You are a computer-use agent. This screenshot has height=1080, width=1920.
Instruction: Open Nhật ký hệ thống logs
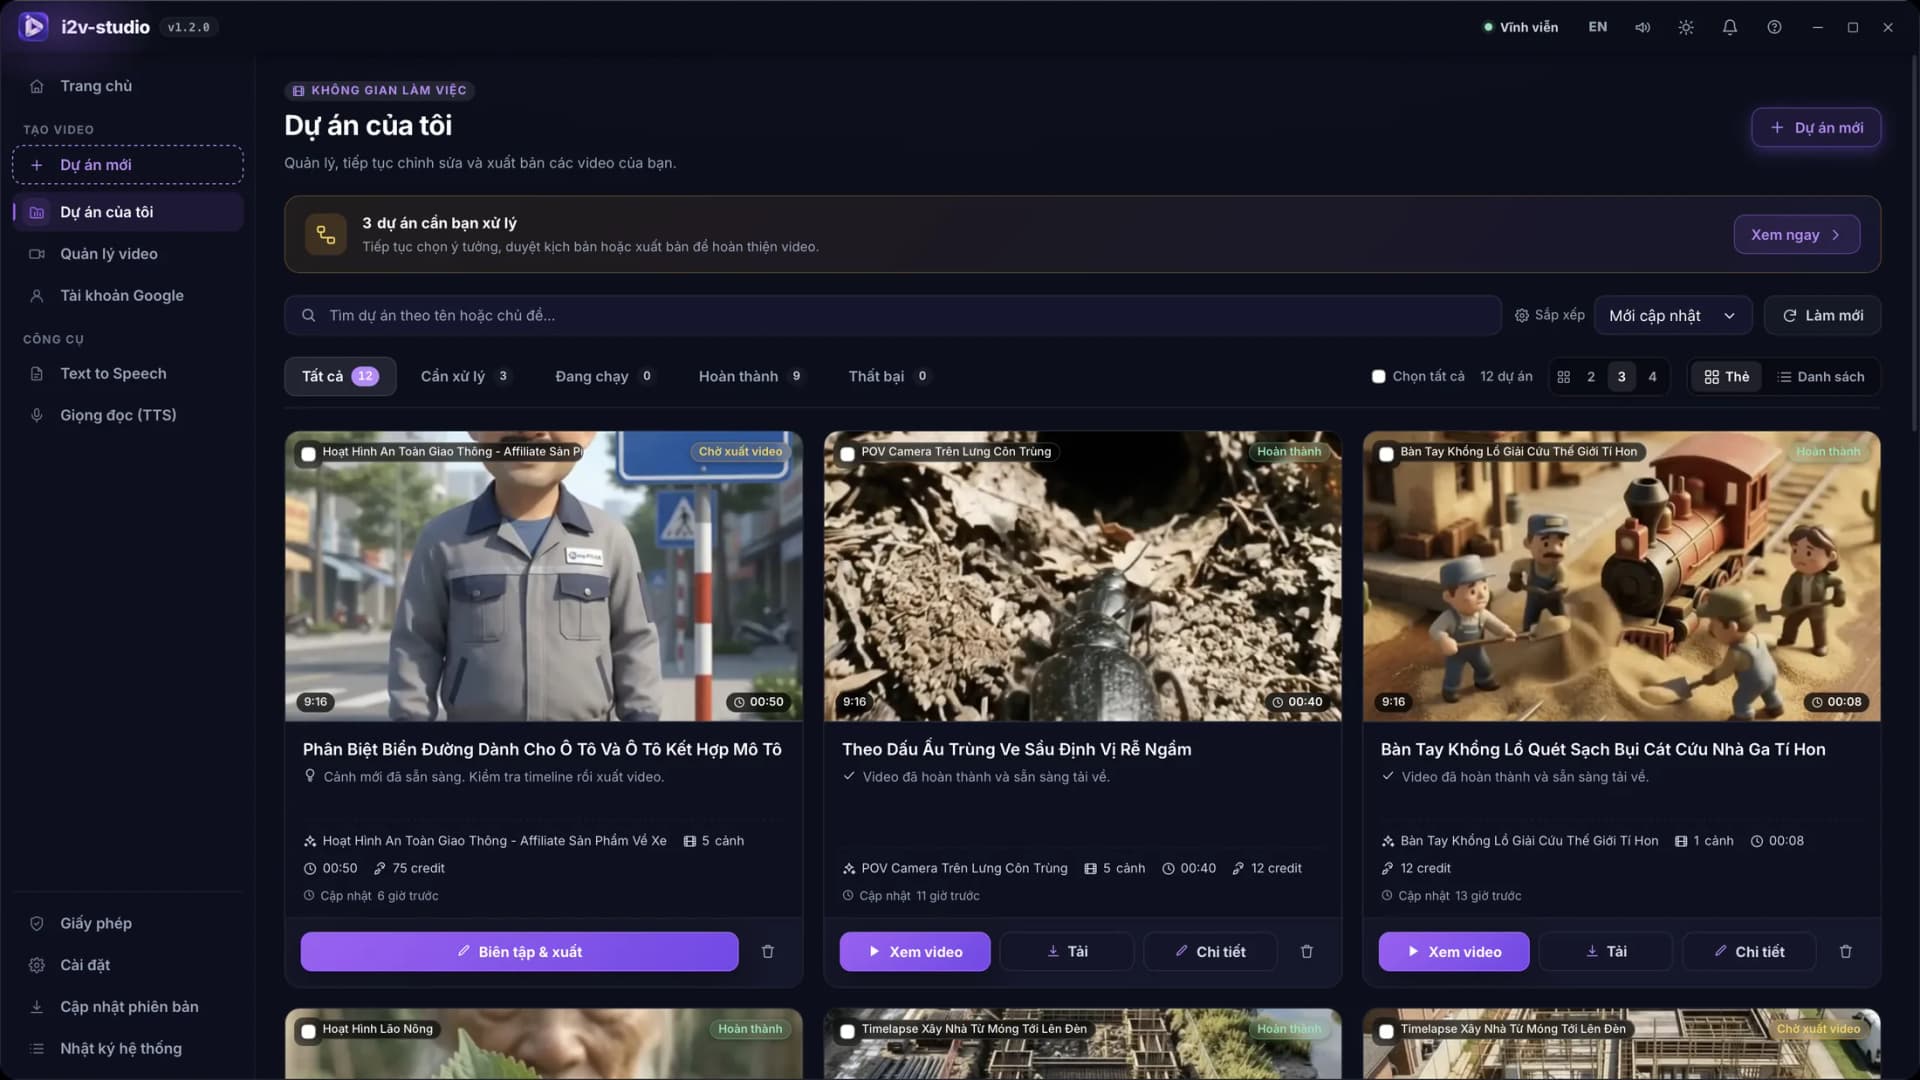tap(128, 1049)
